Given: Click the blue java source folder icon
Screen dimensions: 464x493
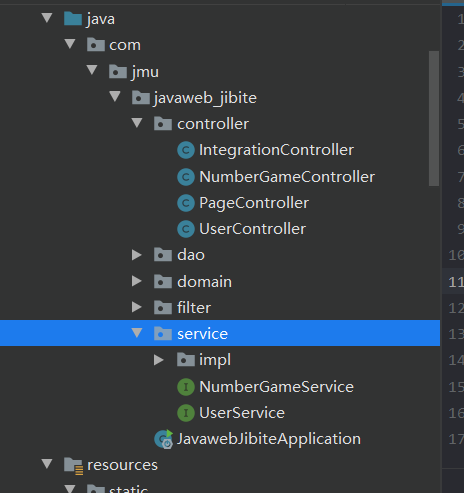Looking at the screenshot, I should [73, 19].
